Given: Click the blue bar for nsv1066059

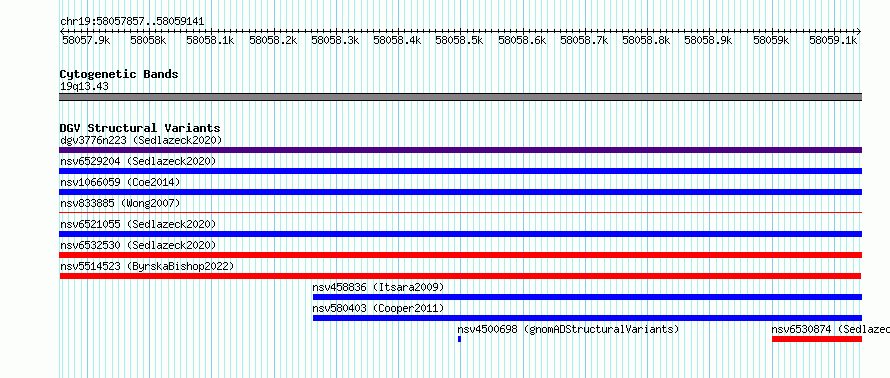Looking at the screenshot, I should coord(460,192).
